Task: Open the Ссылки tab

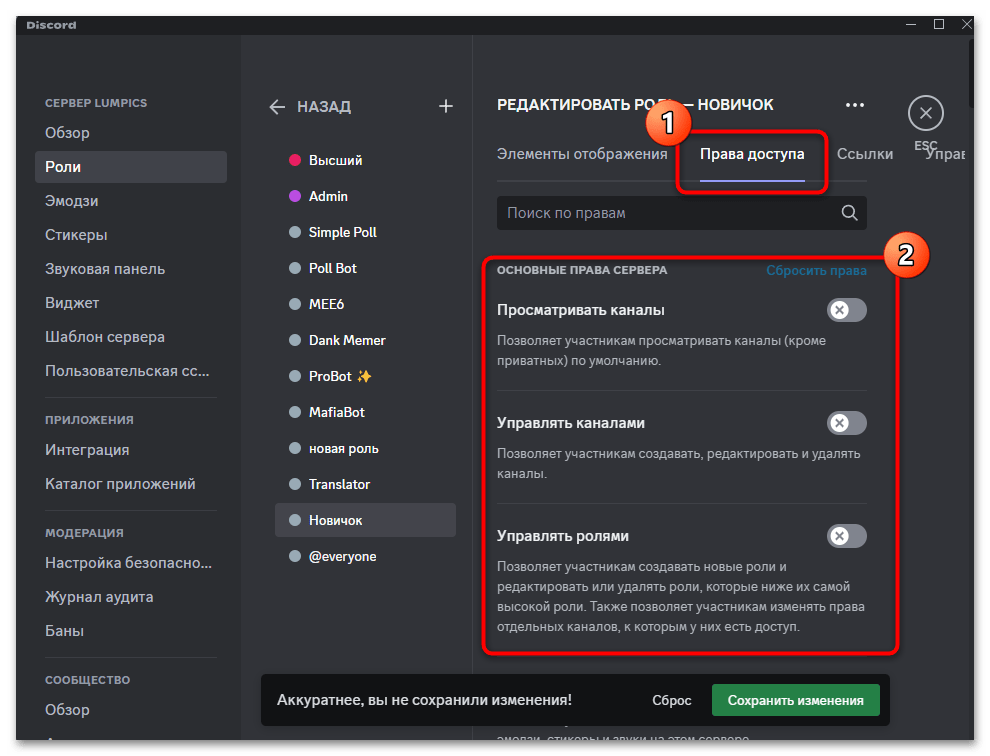Action: coord(865,154)
